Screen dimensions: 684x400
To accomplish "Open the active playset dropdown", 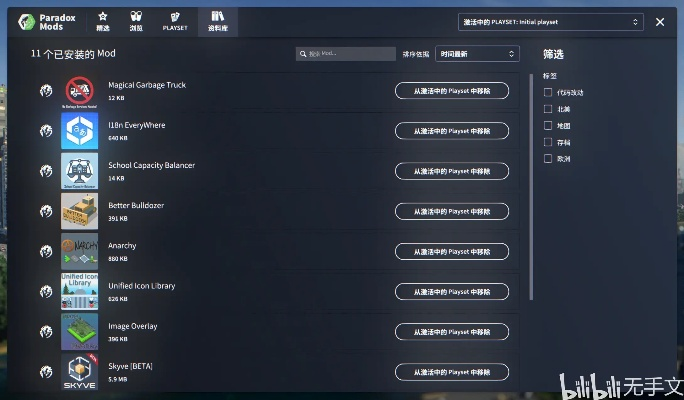I will click(551, 22).
